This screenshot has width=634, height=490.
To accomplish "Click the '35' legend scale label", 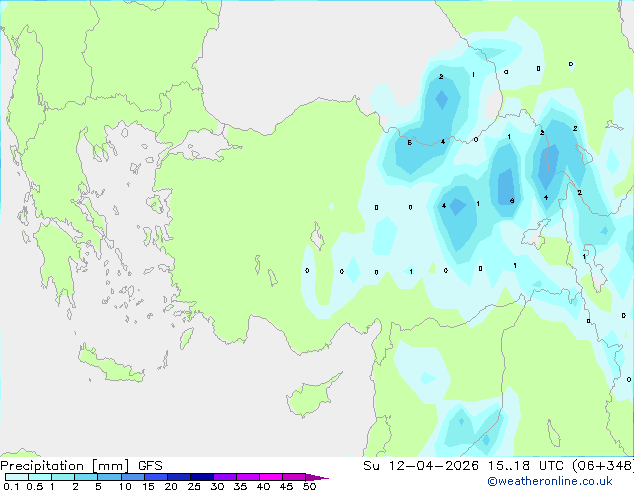I will (x=240, y=486).
